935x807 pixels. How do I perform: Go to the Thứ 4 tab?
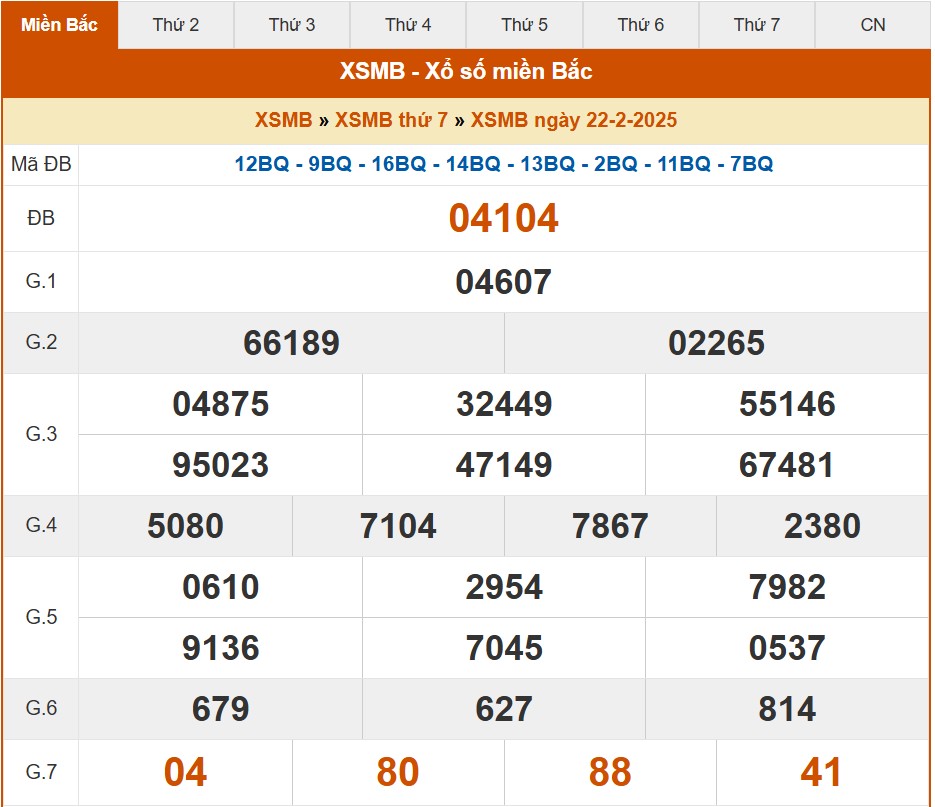pyautogui.click(x=408, y=25)
